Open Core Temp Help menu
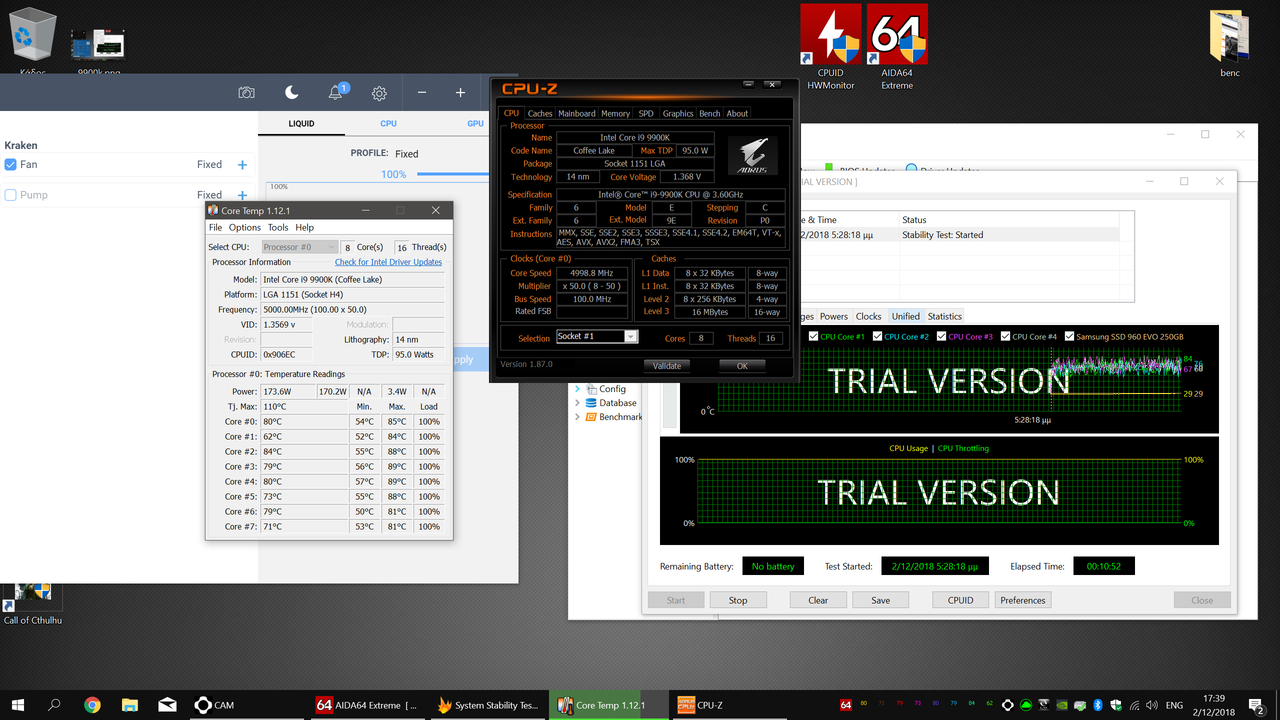This screenshot has width=1280, height=720. [x=305, y=228]
